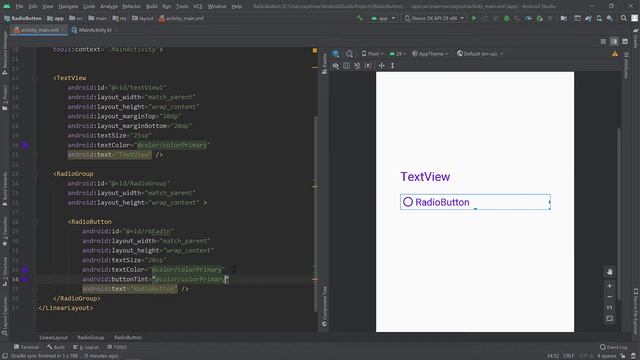Select the TextView in the layout preview
Image resolution: width=640 pixels, height=360 pixels.
(x=425, y=177)
